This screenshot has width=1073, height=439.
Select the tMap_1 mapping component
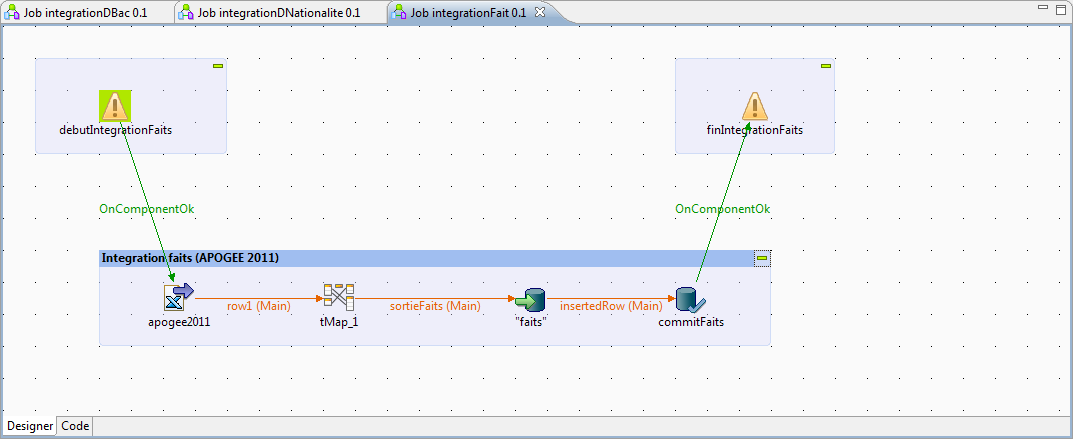coord(339,297)
